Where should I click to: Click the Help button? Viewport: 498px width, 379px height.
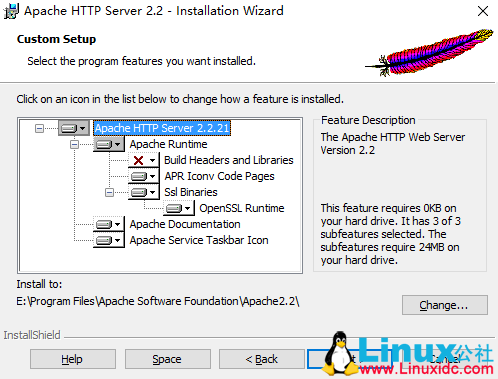point(73,359)
